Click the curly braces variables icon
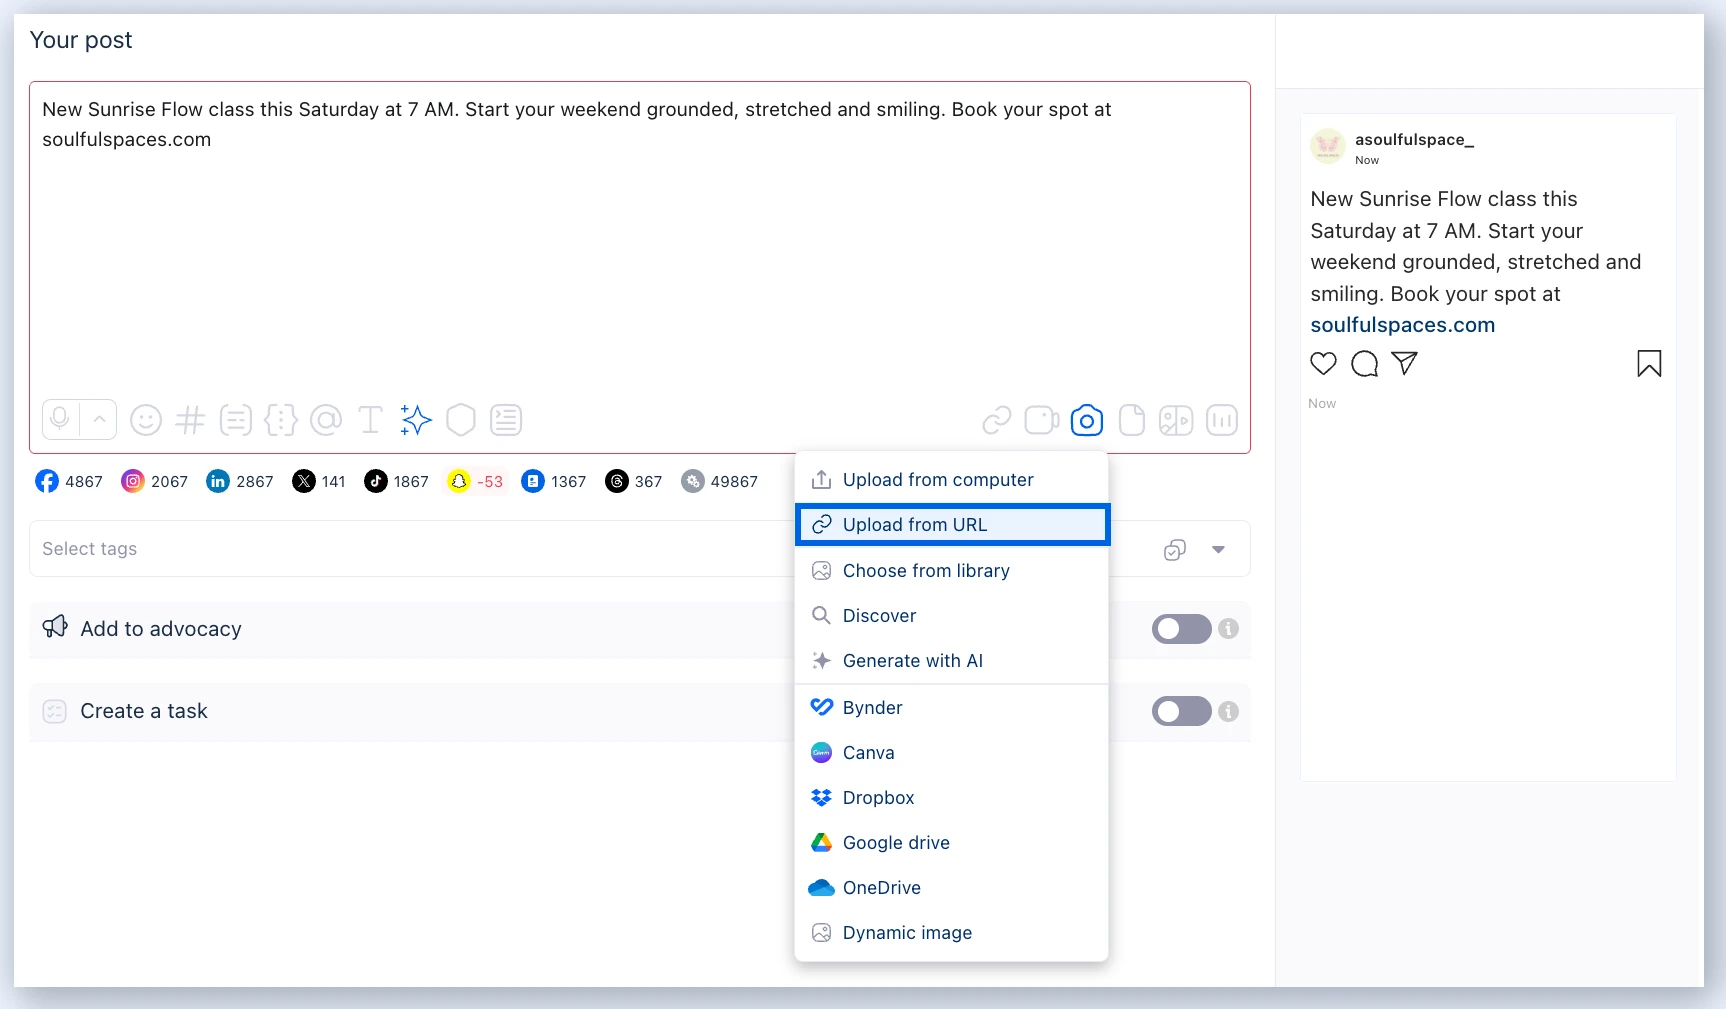This screenshot has width=1726, height=1009. point(281,420)
